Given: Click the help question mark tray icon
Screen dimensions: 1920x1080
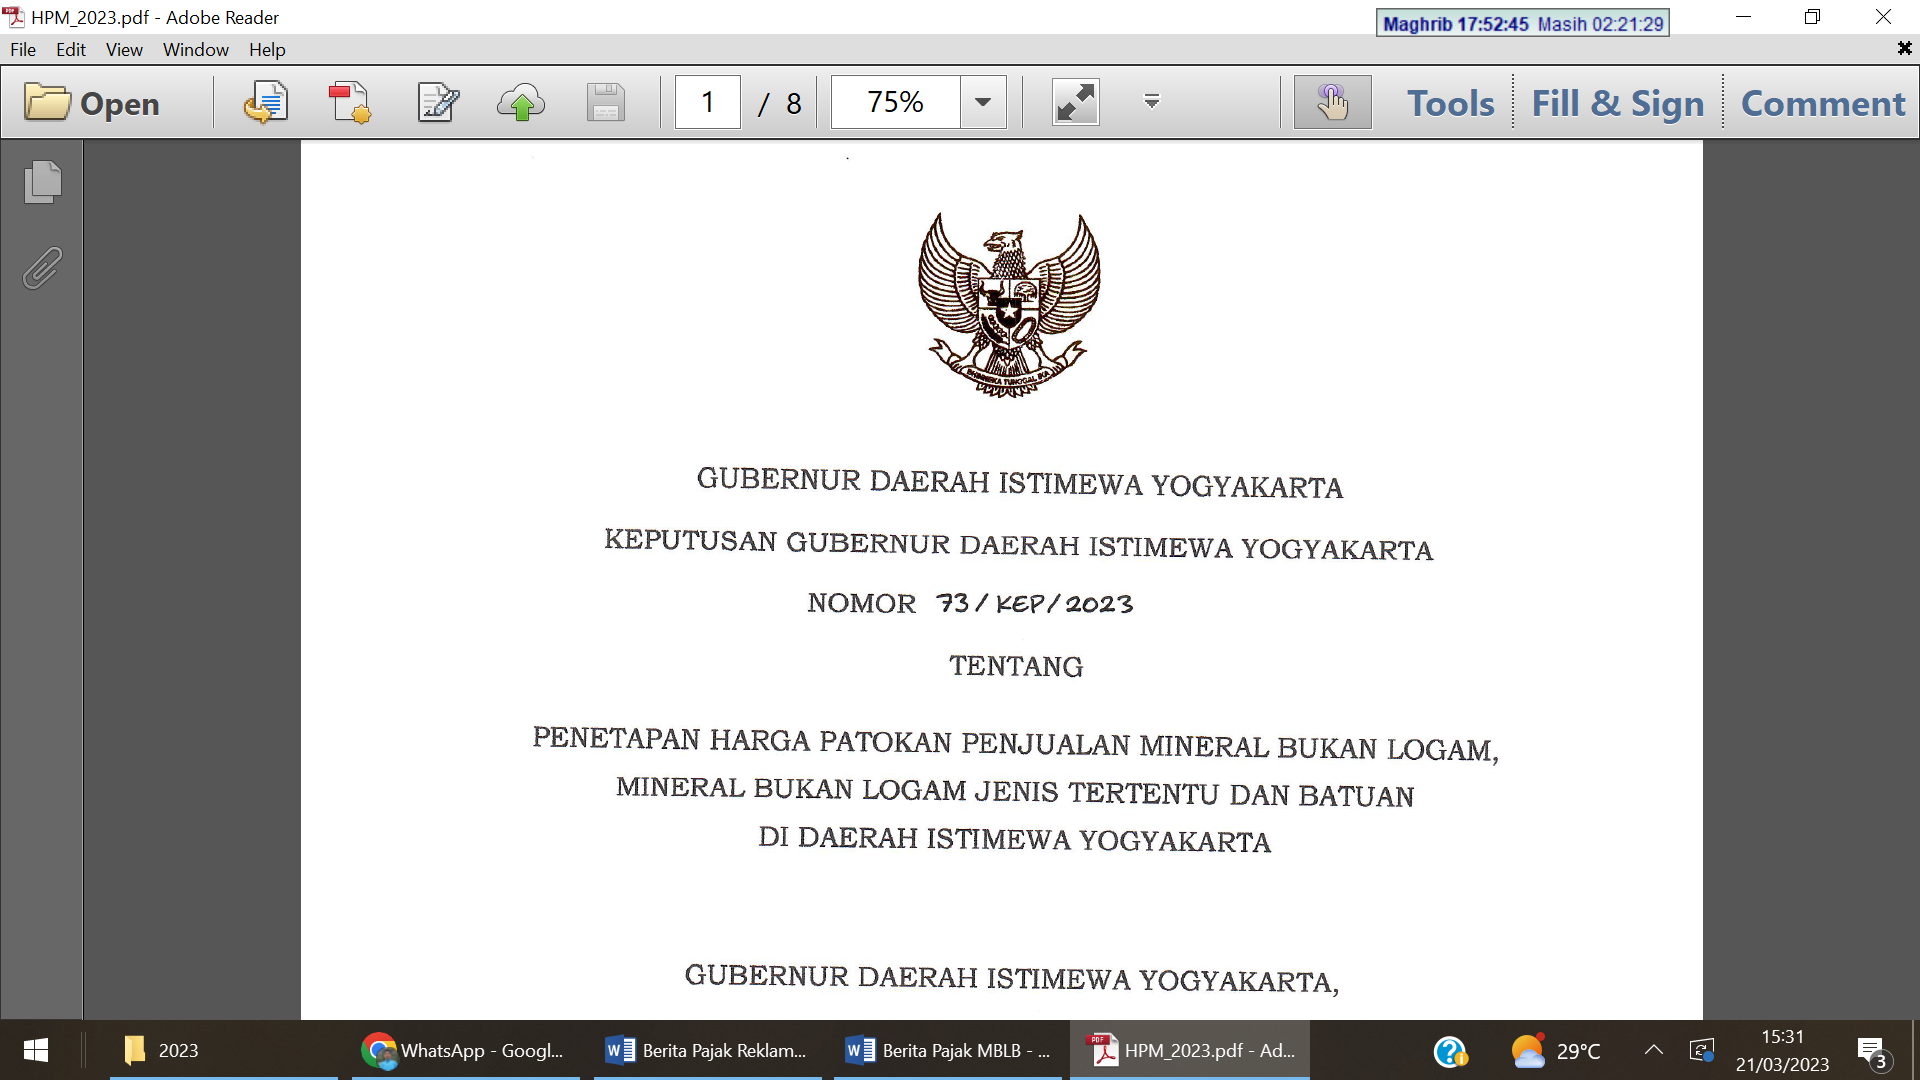Looking at the screenshot, I should [1450, 1051].
